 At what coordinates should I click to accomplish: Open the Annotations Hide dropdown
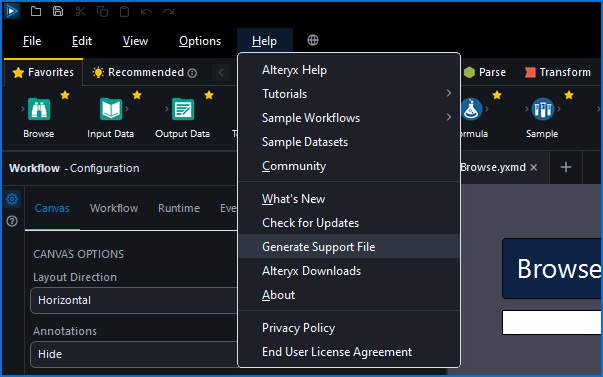133,354
